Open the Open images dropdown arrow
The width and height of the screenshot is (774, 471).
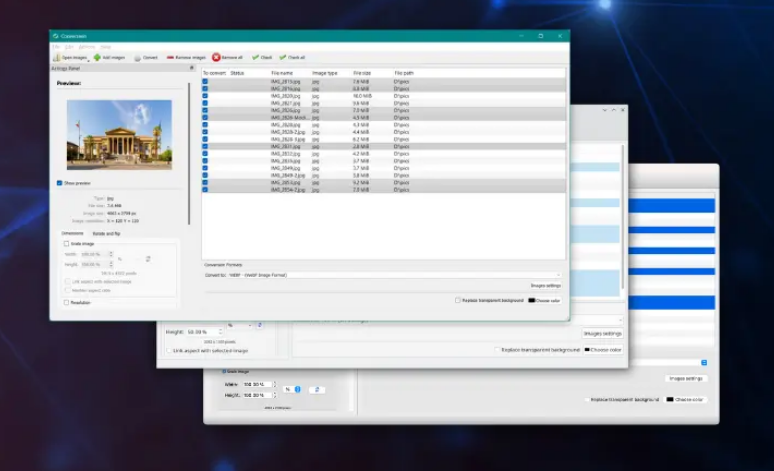[x=88, y=60]
